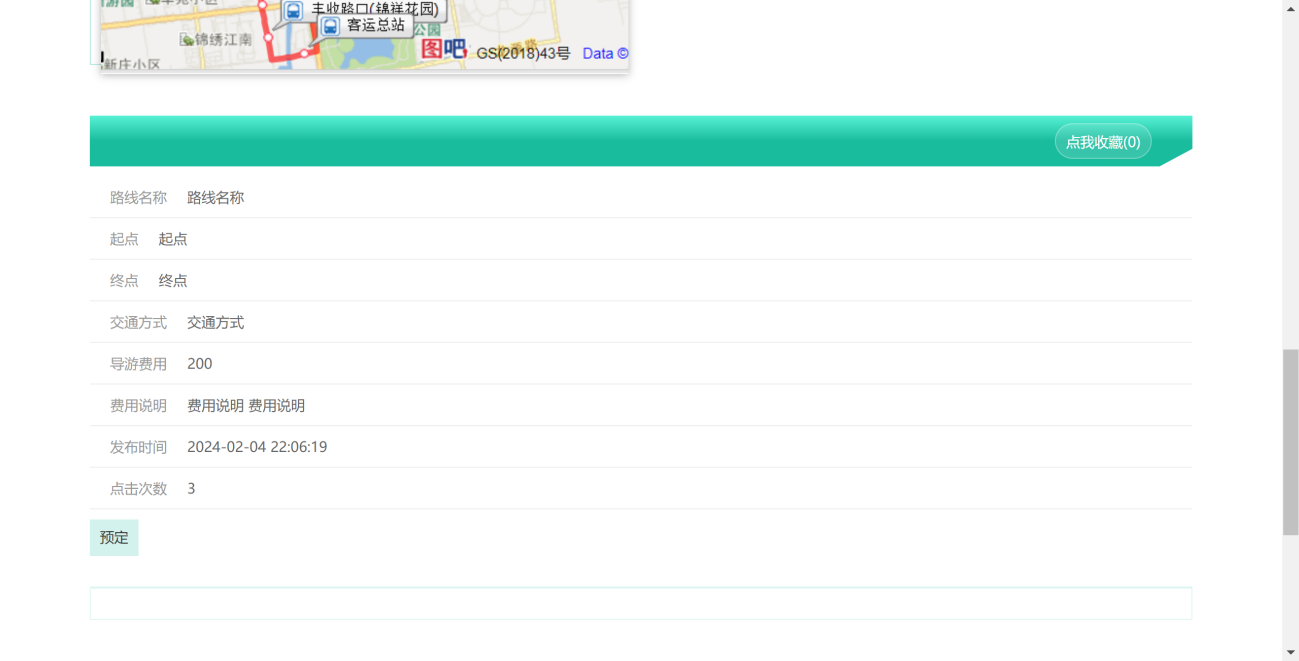Click the guide fee value 200

(200, 364)
